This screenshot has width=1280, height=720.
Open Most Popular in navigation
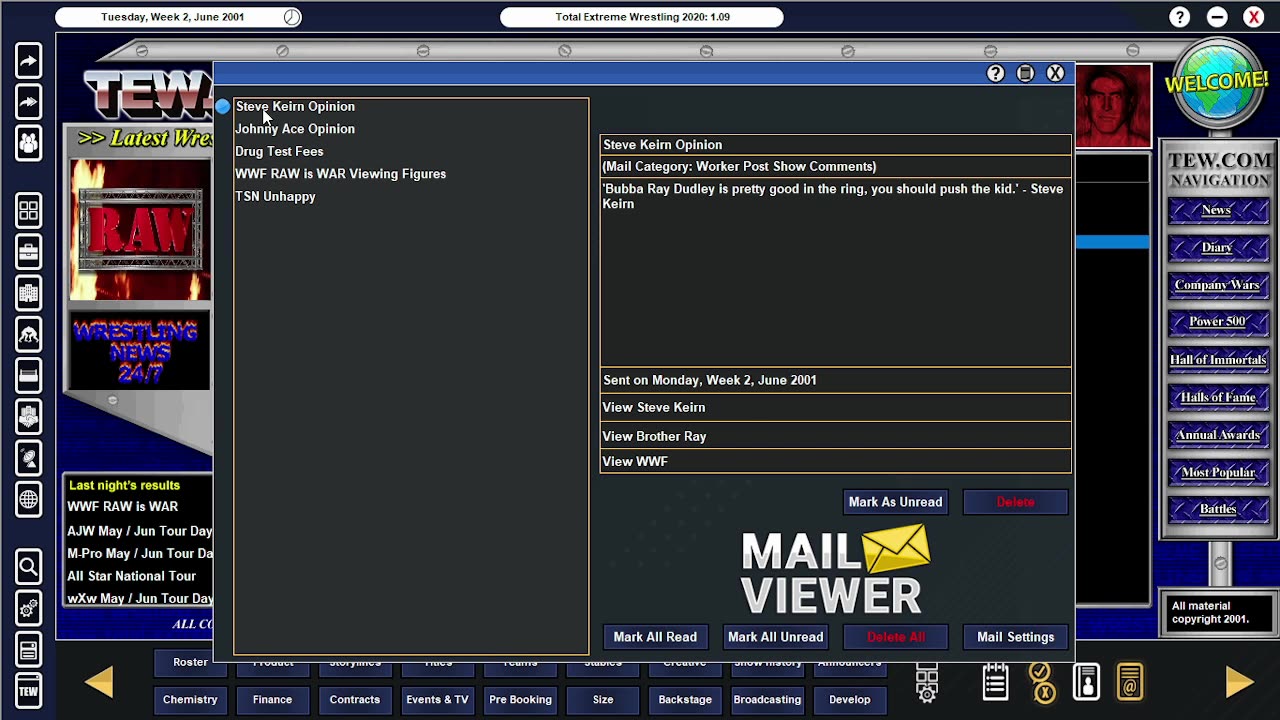[x=1217, y=472]
